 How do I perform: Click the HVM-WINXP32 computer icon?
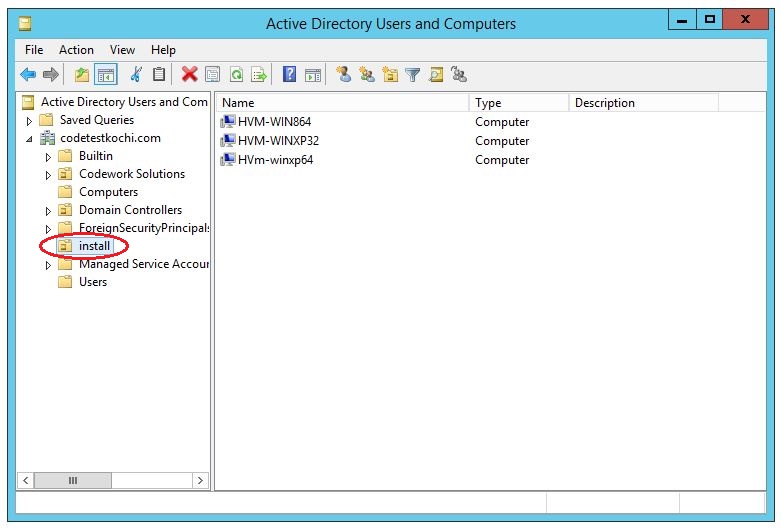(x=228, y=140)
